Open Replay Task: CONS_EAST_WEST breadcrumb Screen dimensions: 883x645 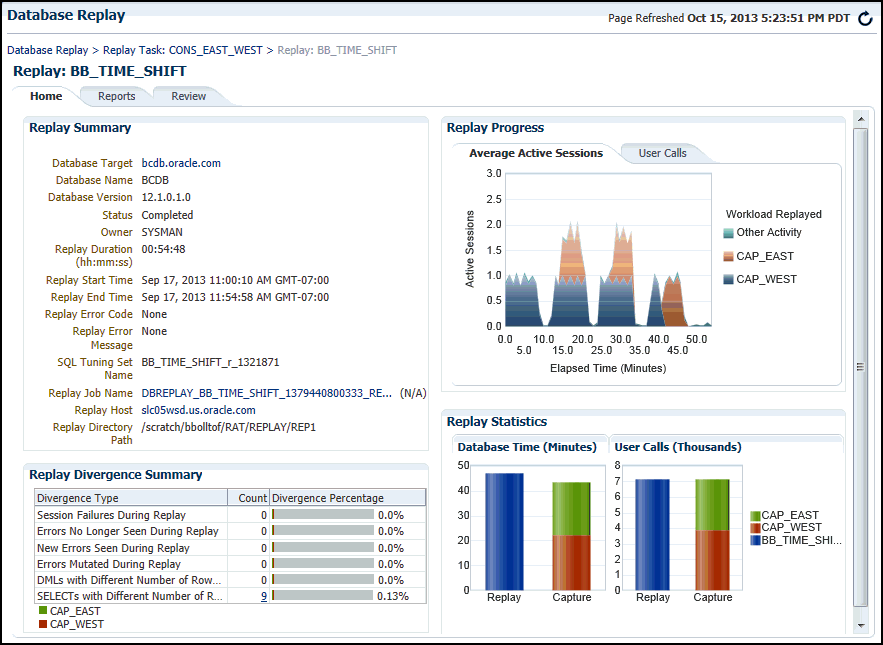(x=183, y=50)
